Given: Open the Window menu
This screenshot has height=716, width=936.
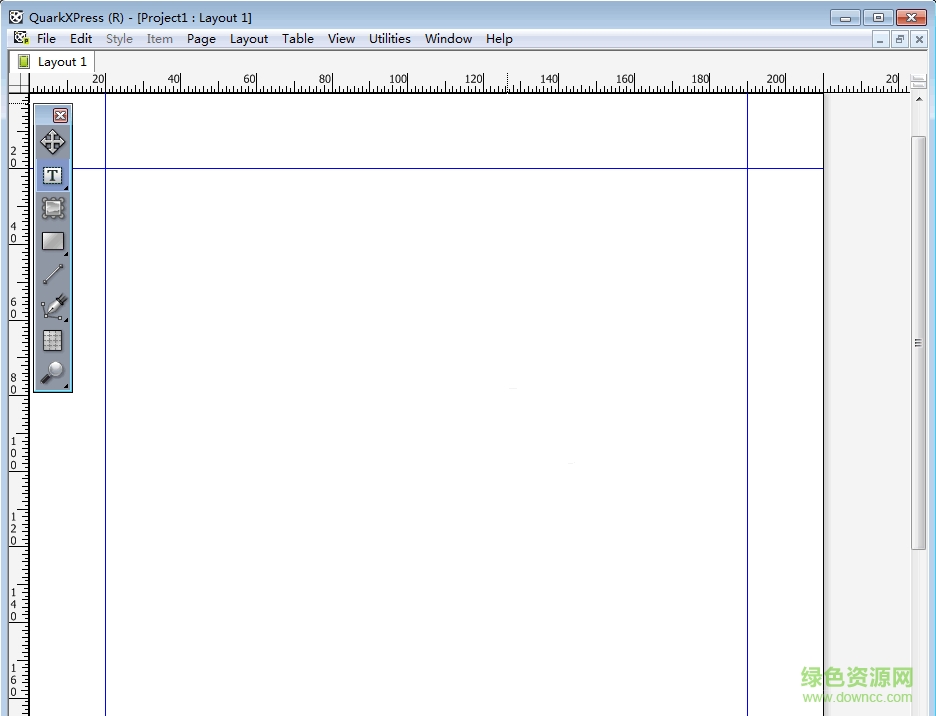Looking at the screenshot, I should (x=448, y=39).
